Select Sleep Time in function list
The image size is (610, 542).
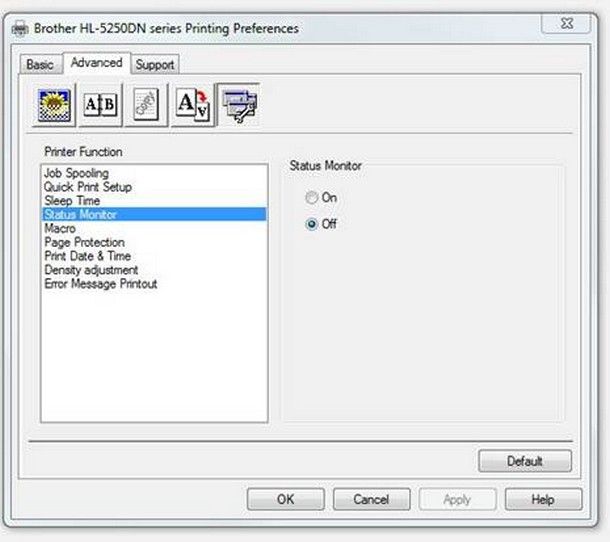pos(154,200)
